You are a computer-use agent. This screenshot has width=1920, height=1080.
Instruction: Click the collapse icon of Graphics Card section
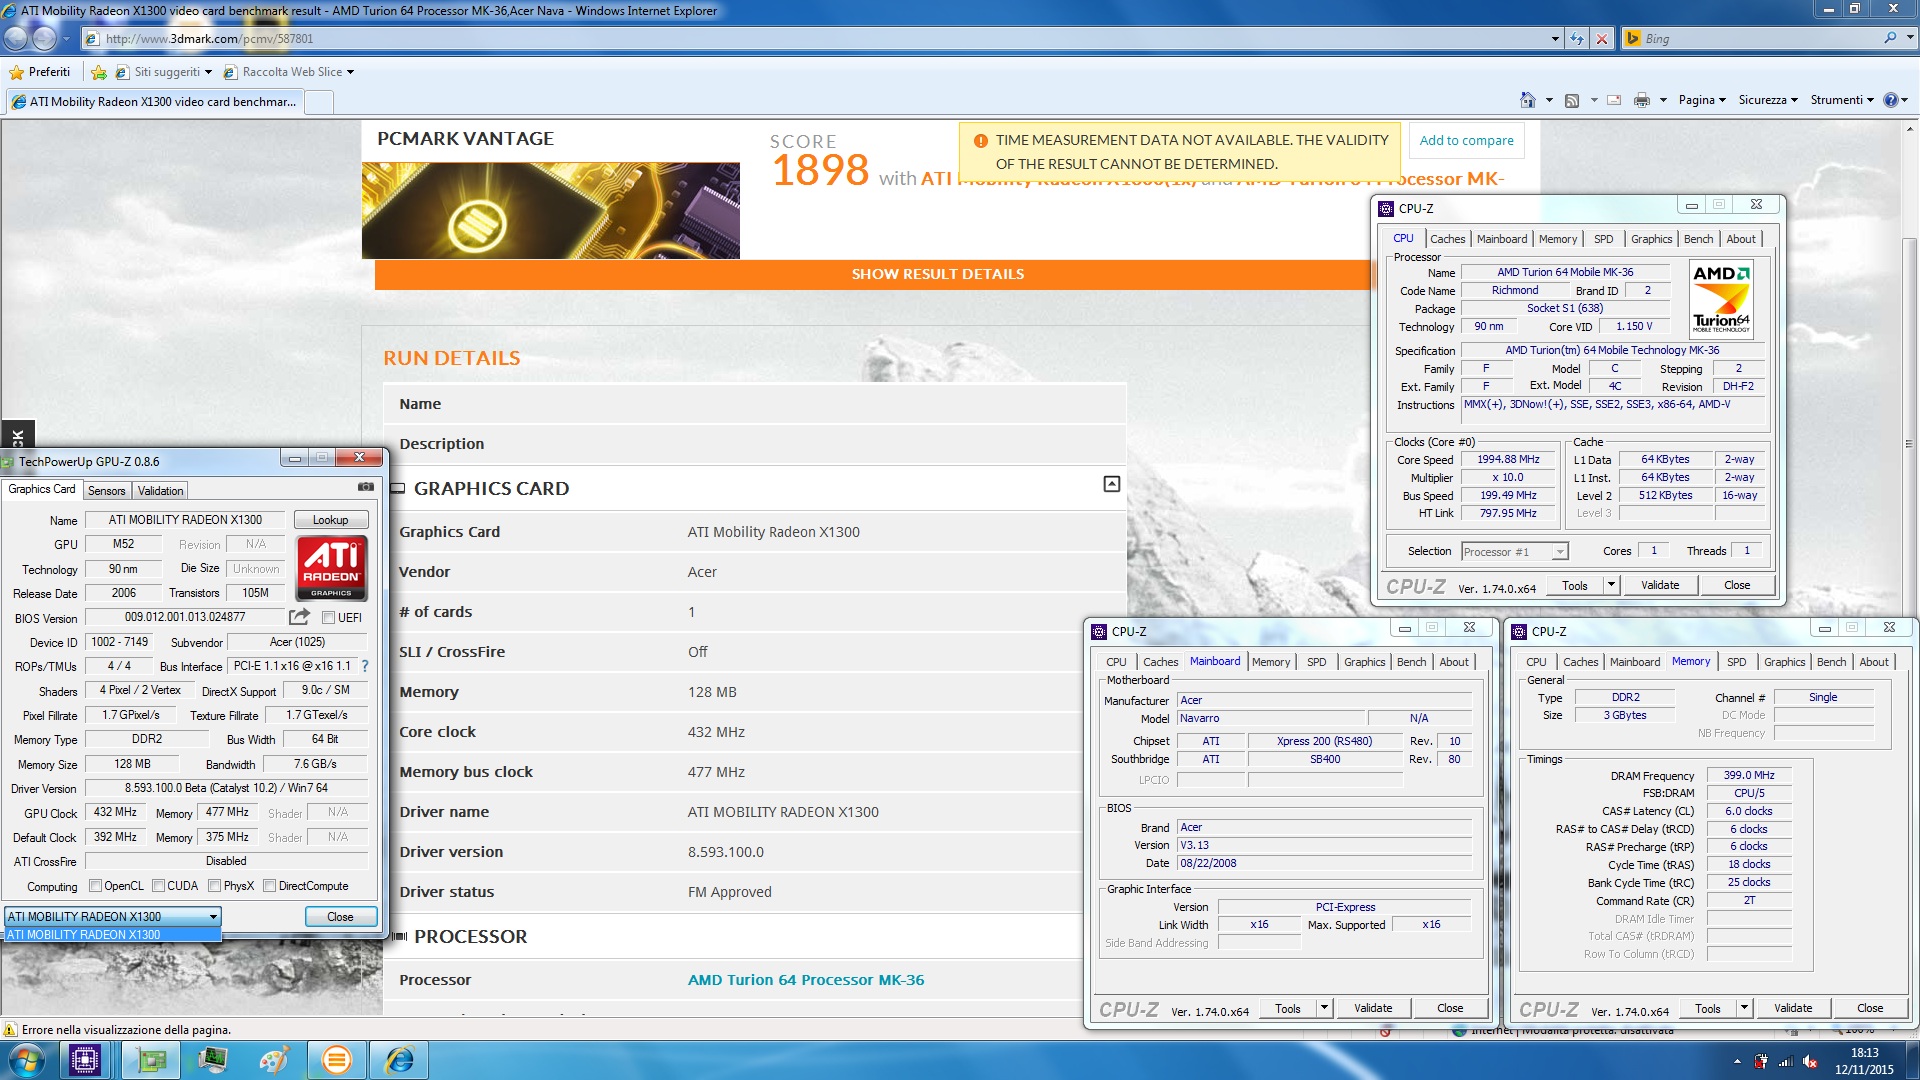[1111, 484]
